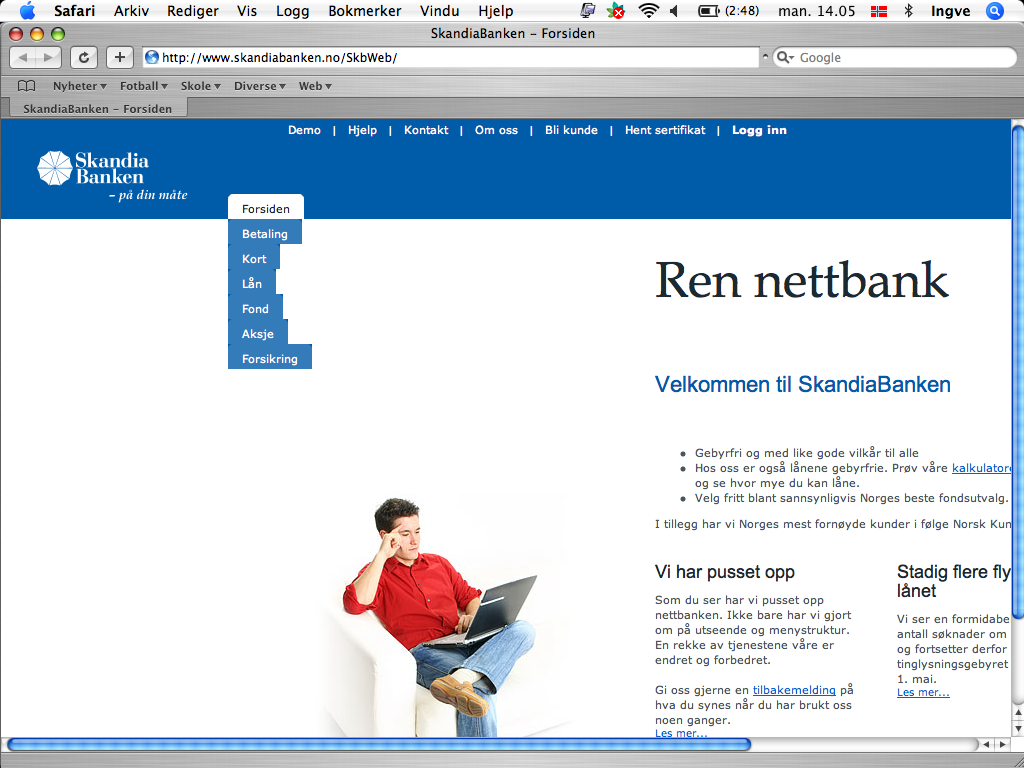Viewport: 1024px width, 768px height.
Task: Click the Ingve user name in menu bar
Action: click(950, 10)
